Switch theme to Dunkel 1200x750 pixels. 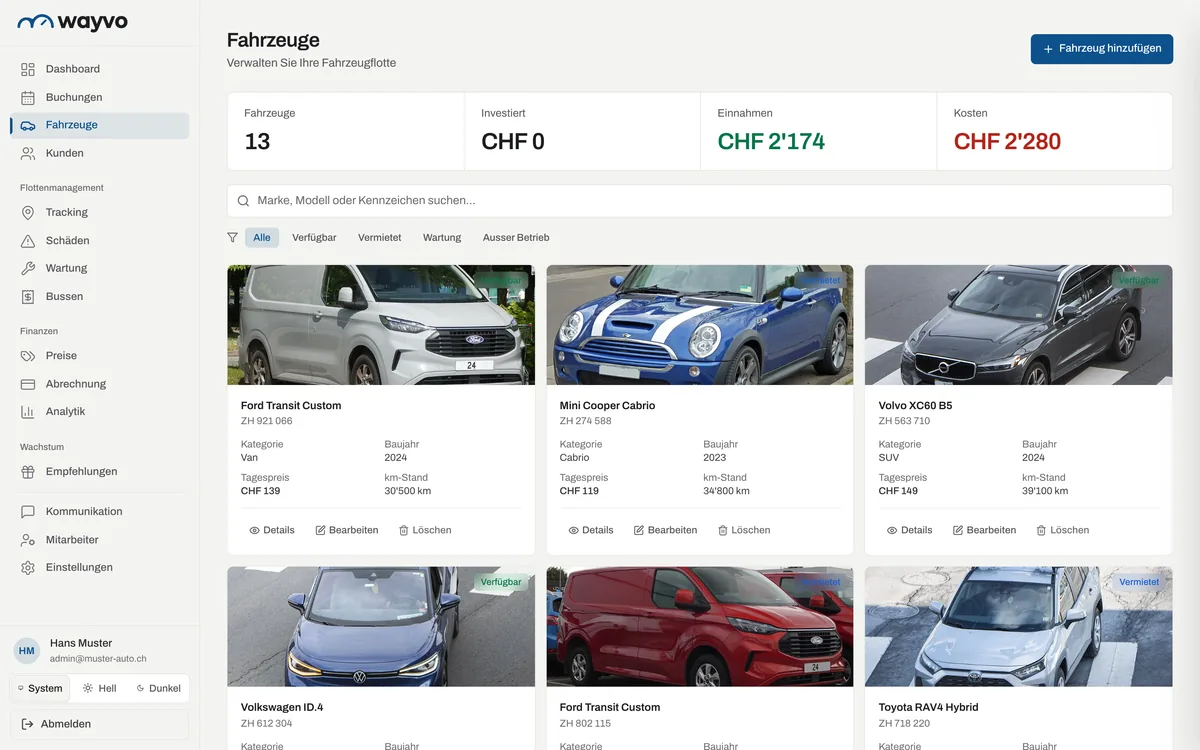(159, 688)
